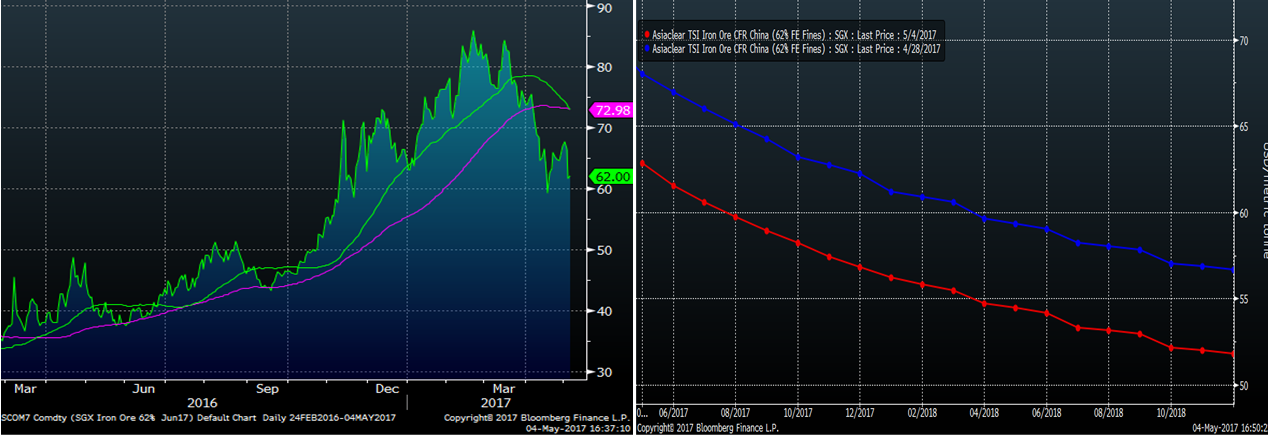
Task: Click the 10/2018 x-axis label
Action: pos(1170,411)
